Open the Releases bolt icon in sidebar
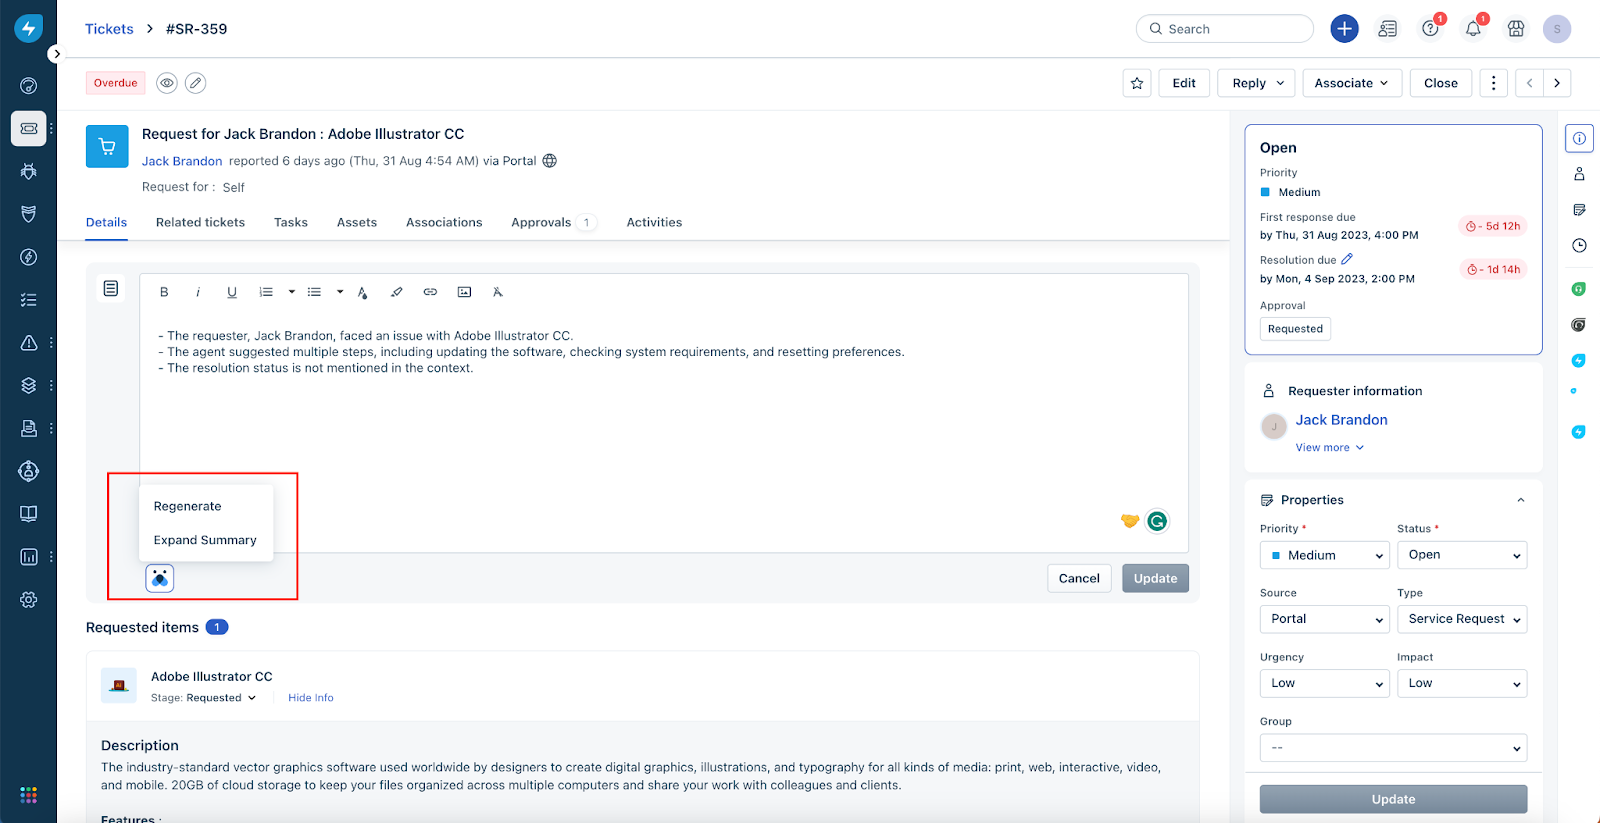The image size is (1600, 823). click(29, 257)
